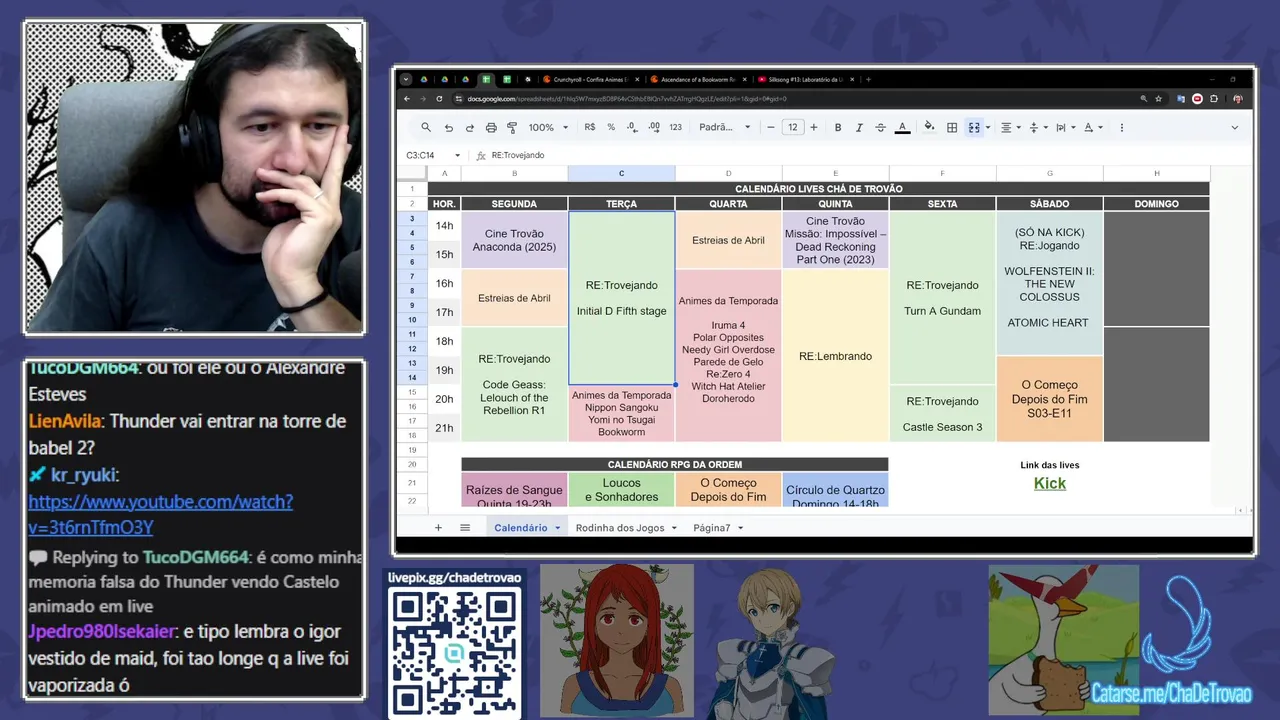Open the text color picker
The height and width of the screenshot is (720, 1280).
point(902,128)
